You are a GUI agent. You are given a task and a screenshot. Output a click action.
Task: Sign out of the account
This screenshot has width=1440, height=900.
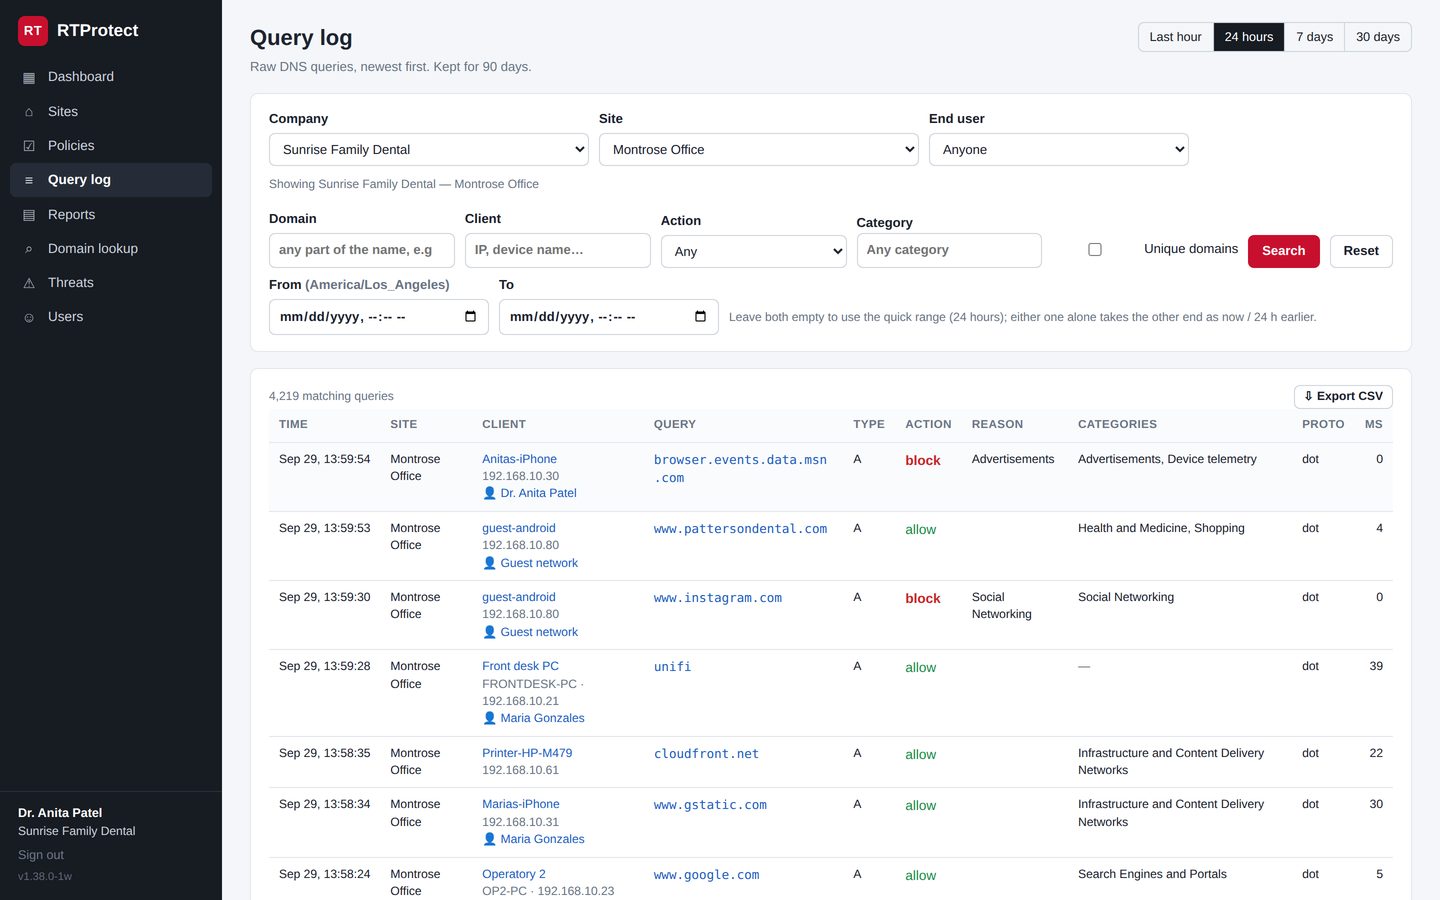(41, 855)
